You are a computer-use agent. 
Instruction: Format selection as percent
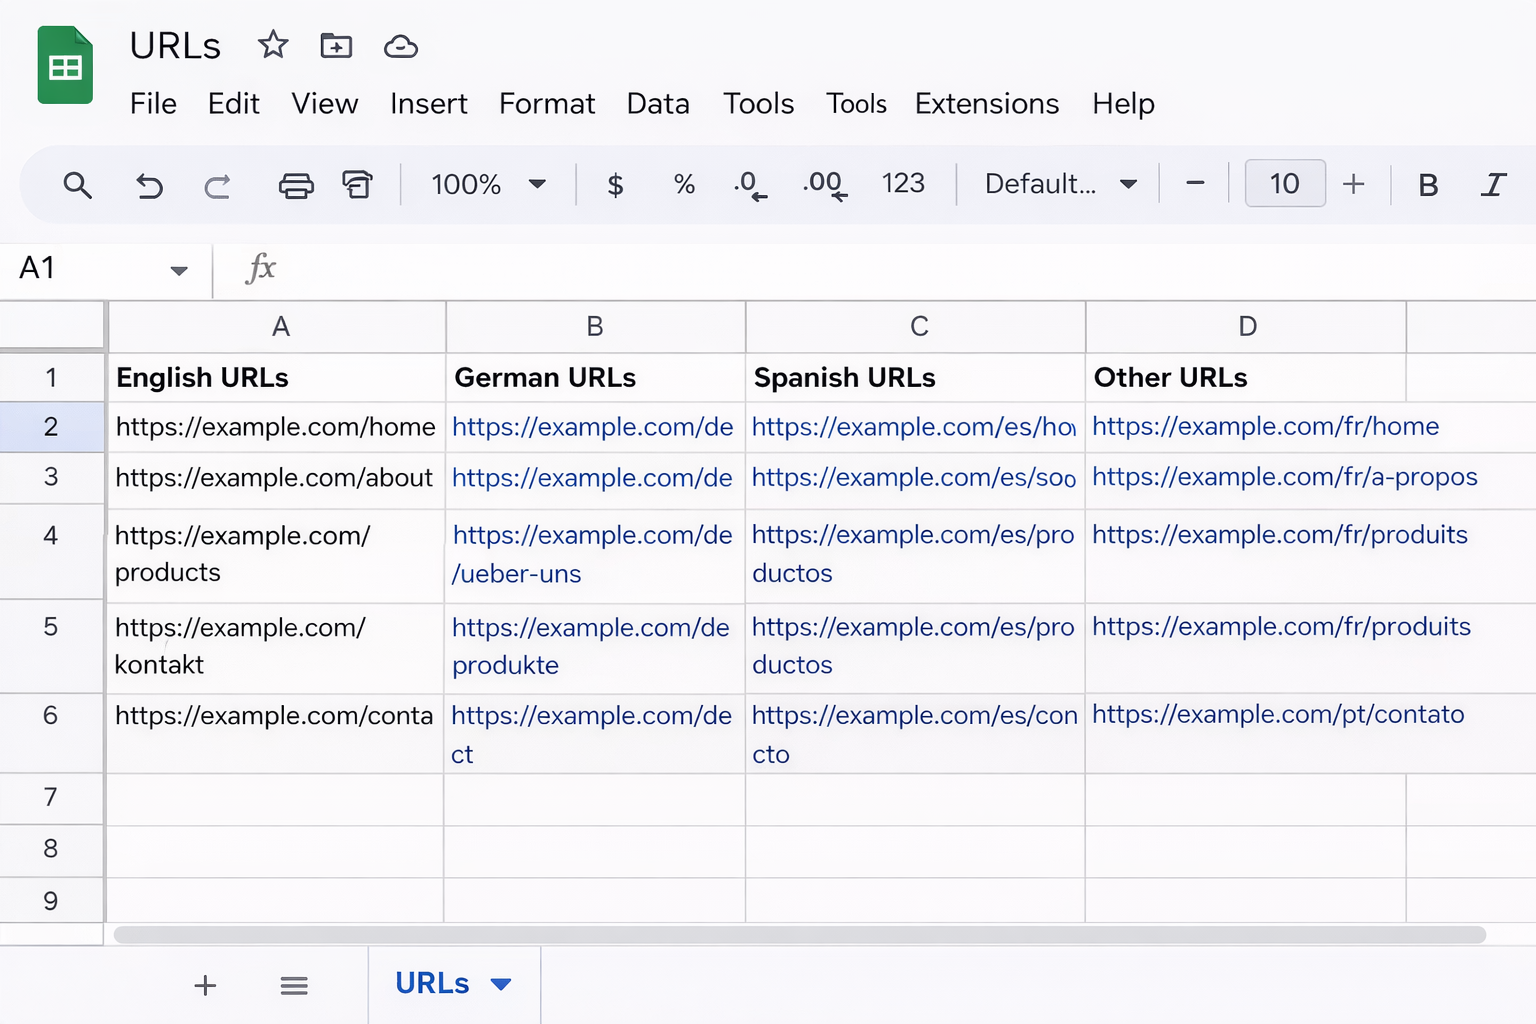[684, 185]
